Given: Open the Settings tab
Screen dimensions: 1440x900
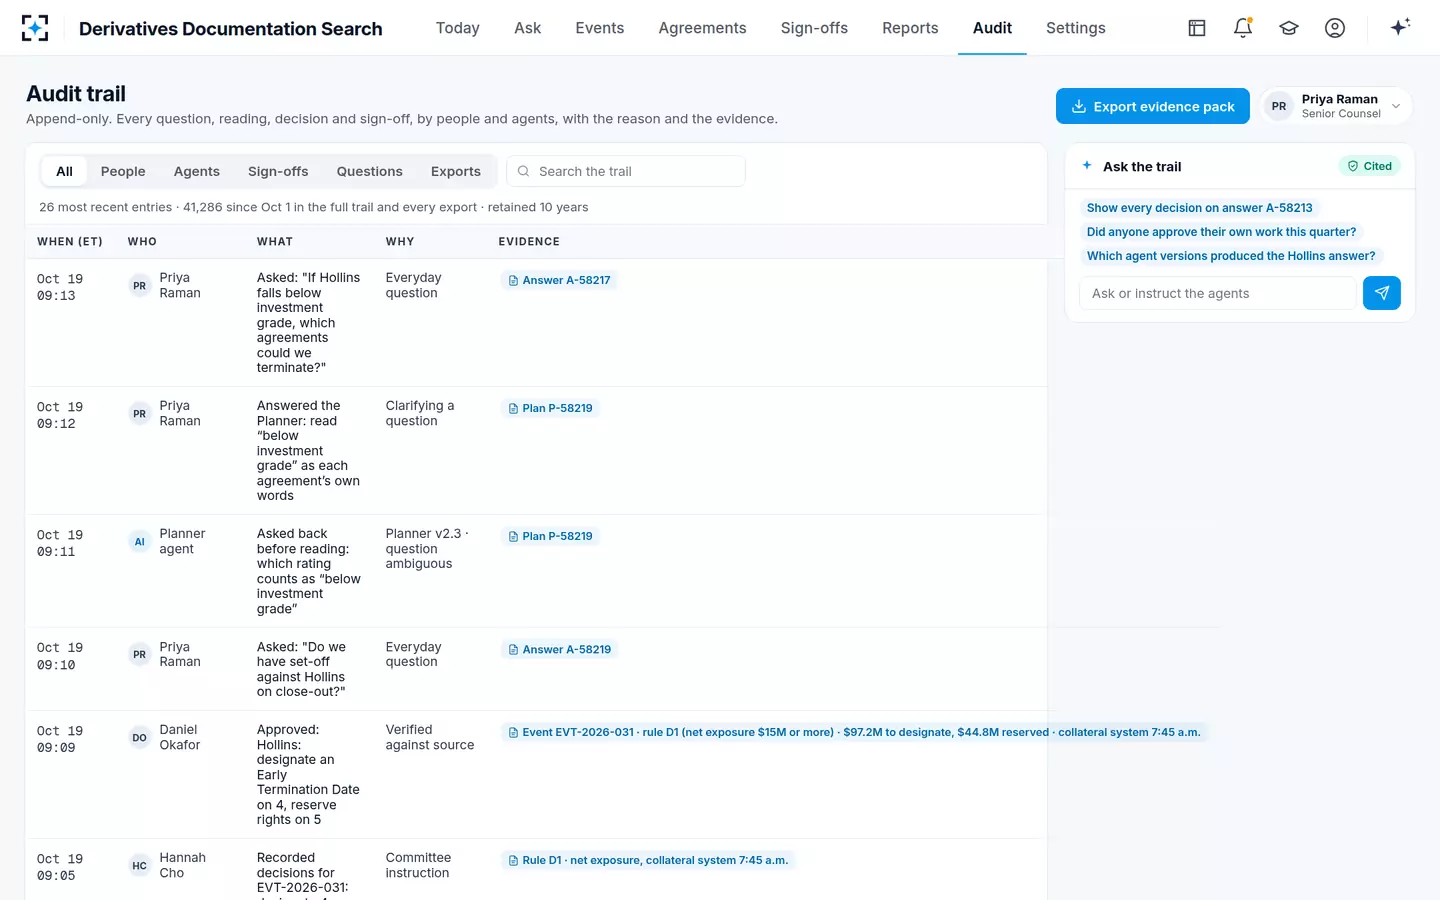Looking at the screenshot, I should [x=1076, y=28].
